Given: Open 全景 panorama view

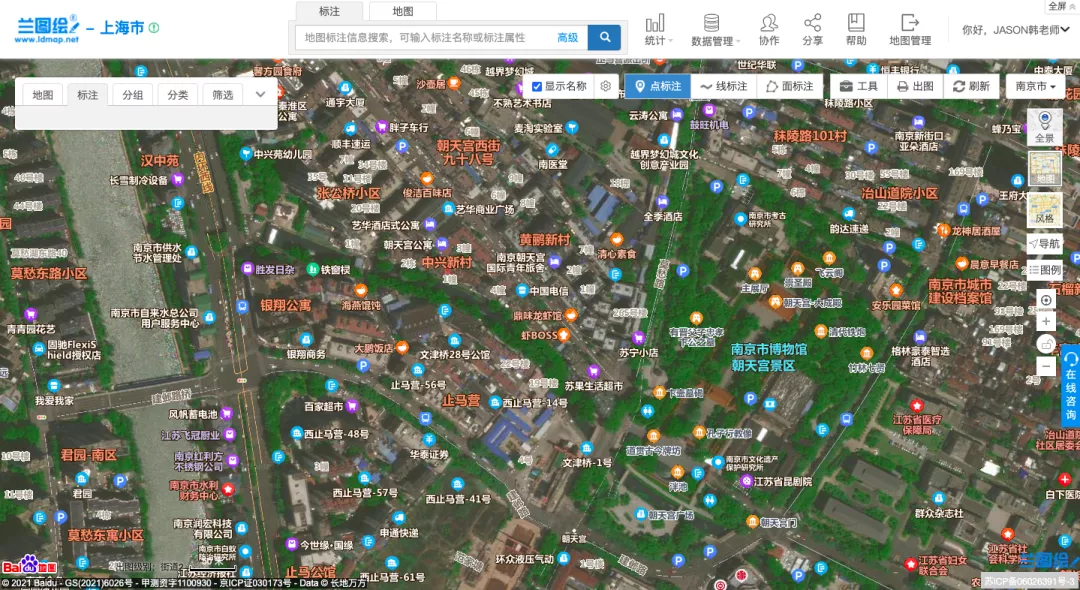Looking at the screenshot, I should 1045,127.
